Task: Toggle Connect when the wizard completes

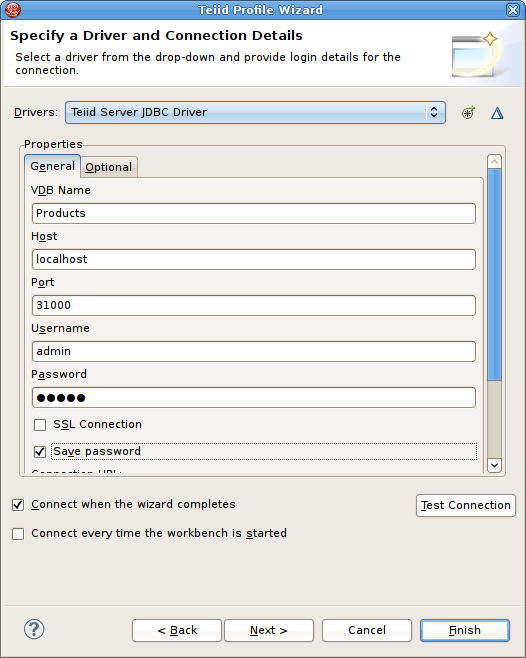Action: 18,505
